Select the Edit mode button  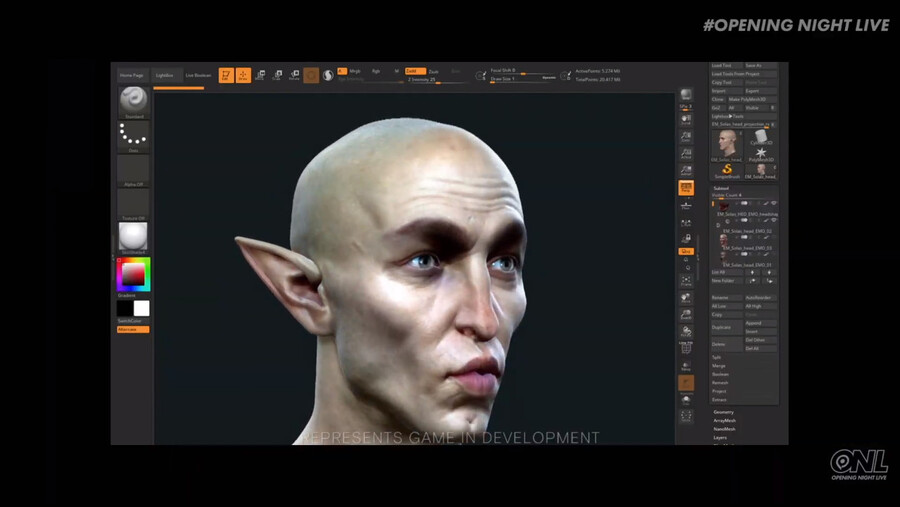(226, 75)
